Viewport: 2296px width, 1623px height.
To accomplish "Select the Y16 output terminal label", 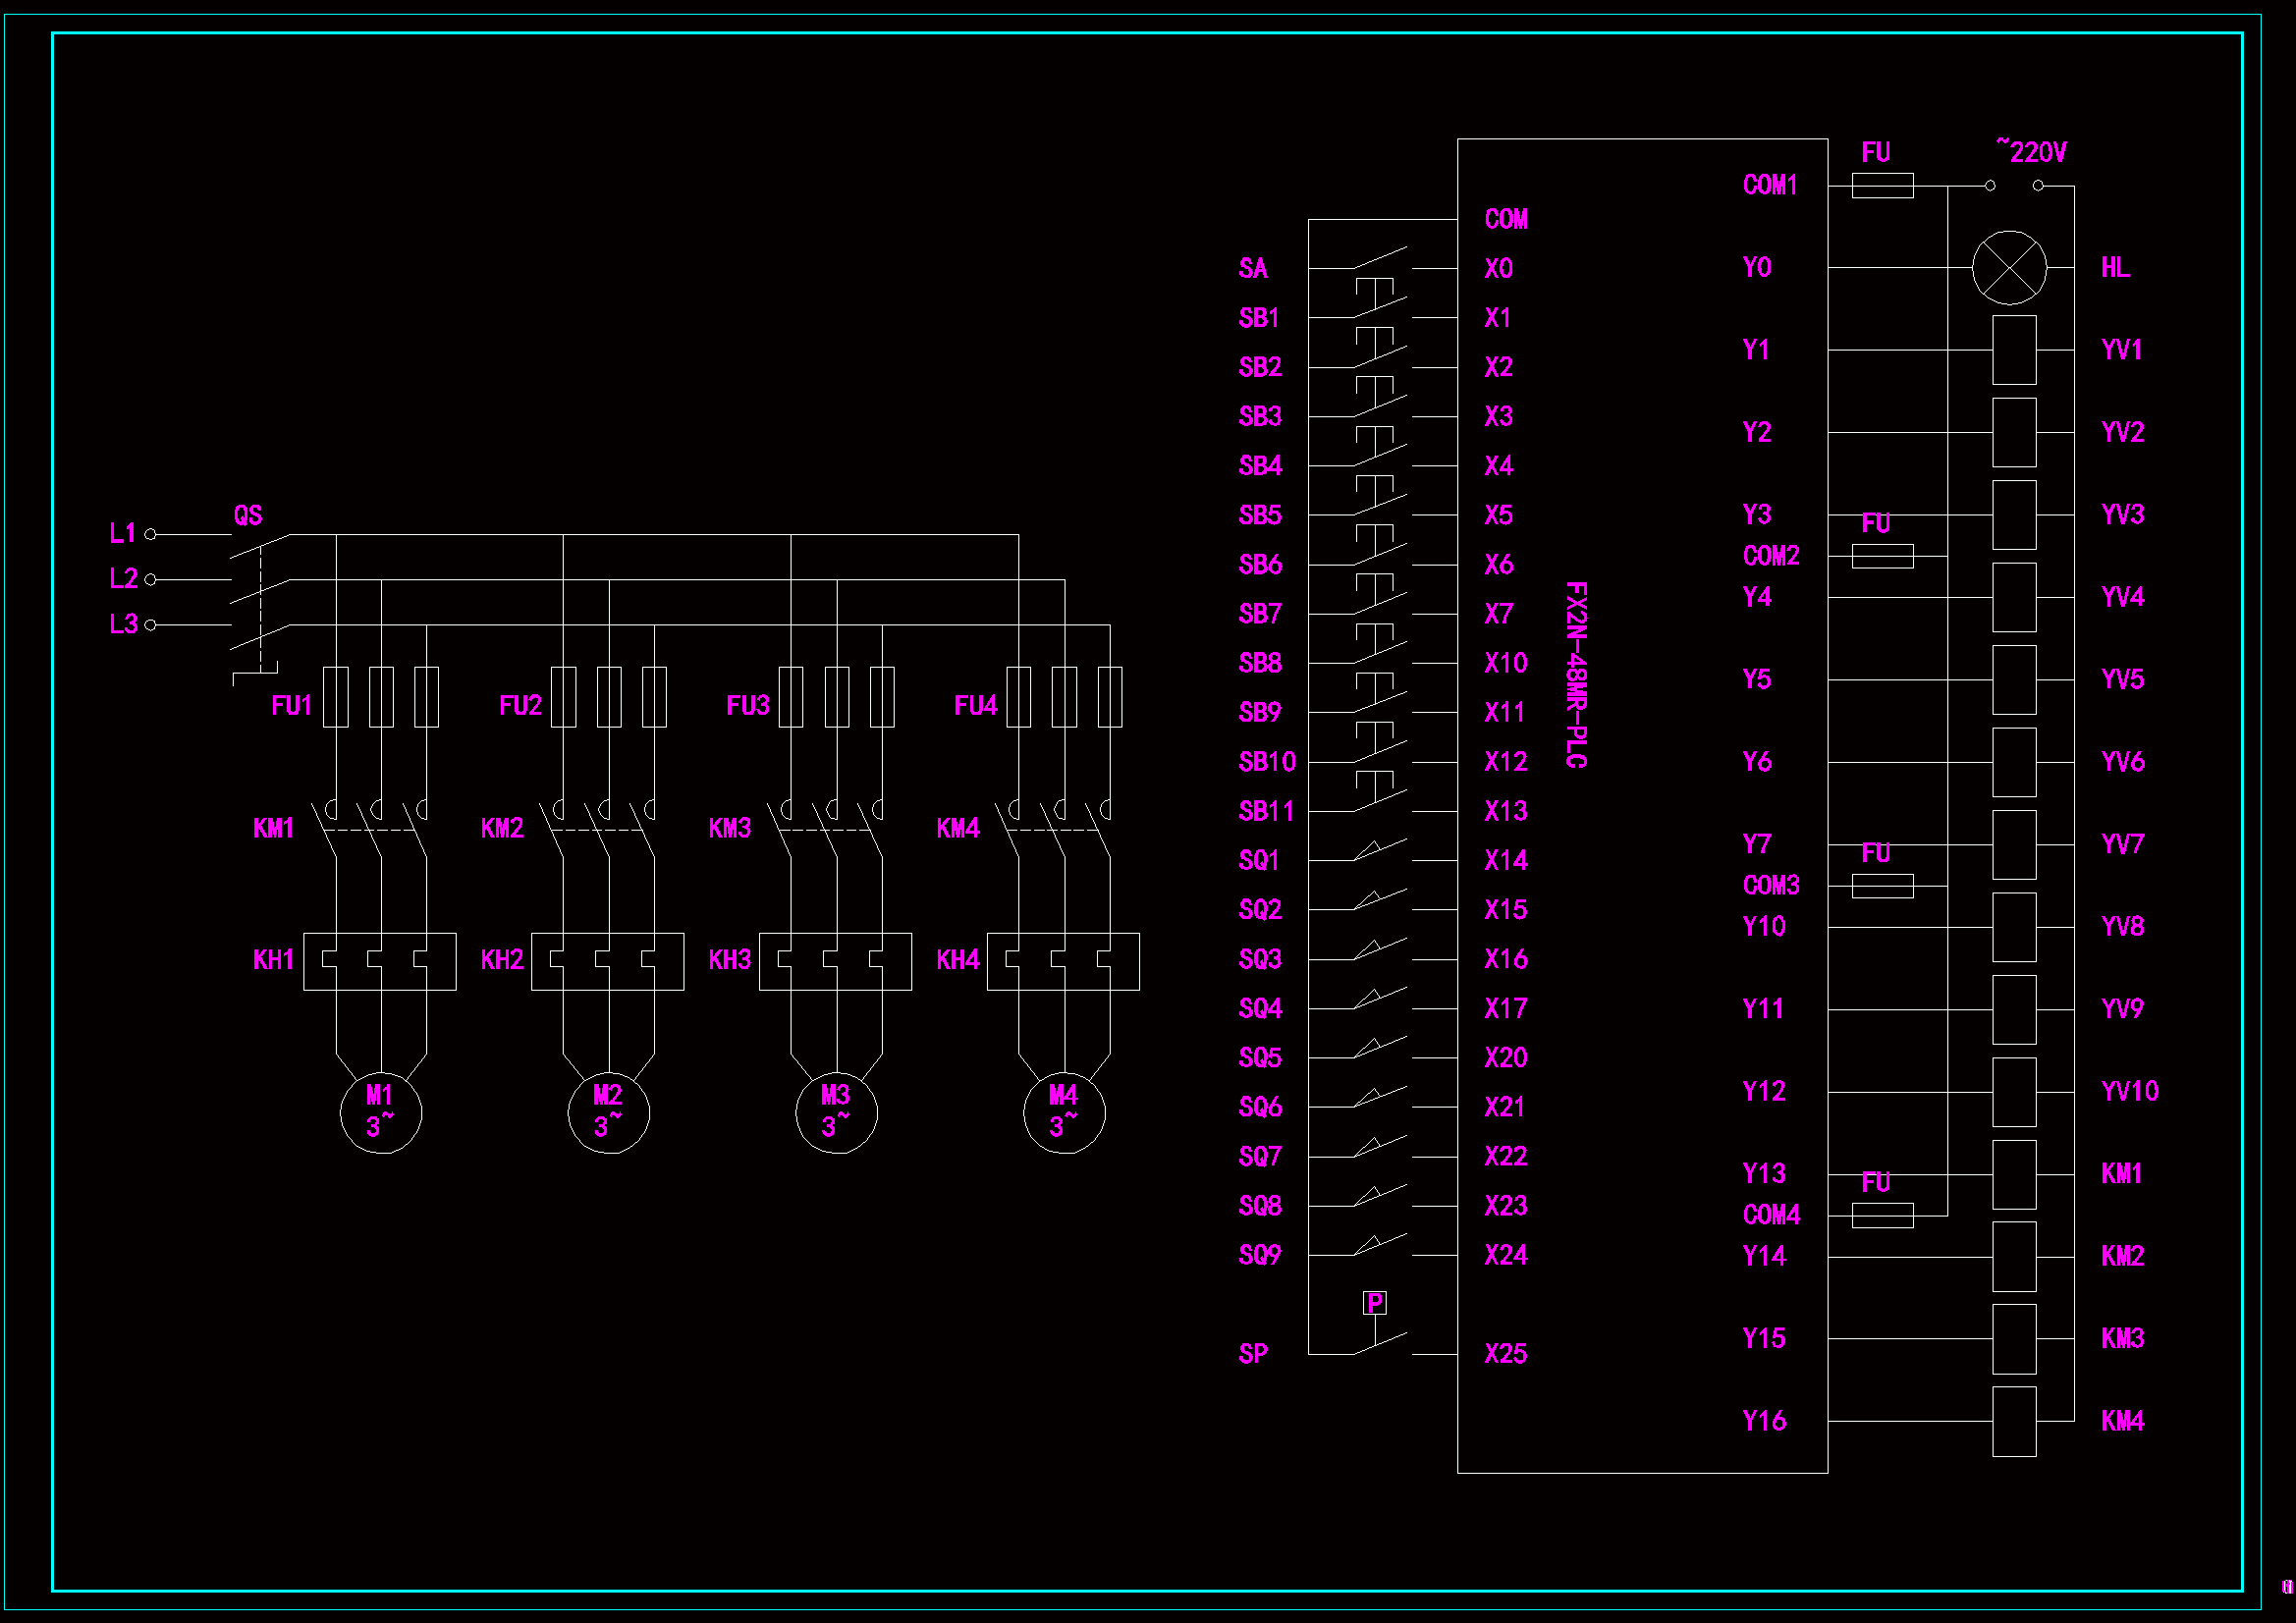I will coord(1763,1421).
